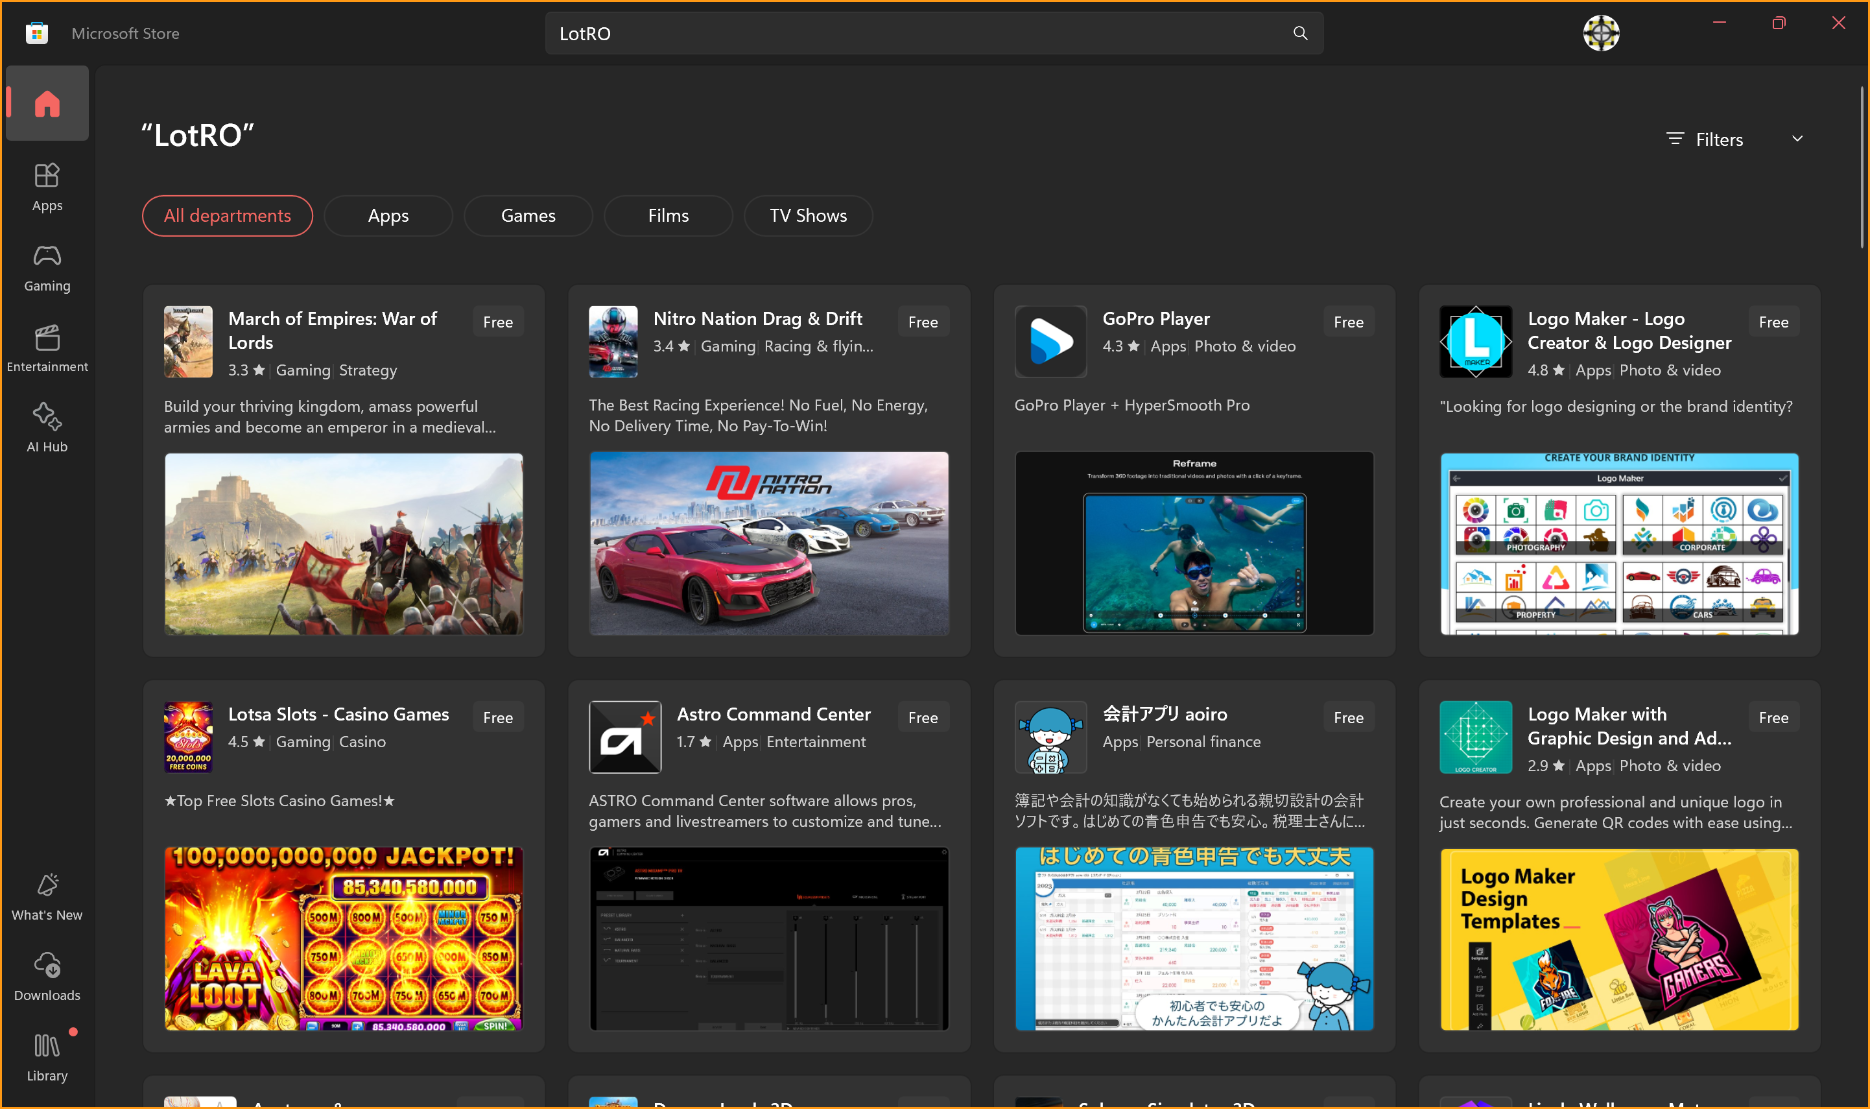Open Lotsa Slots app icon
This screenshot has height=1109, width=1870.
click(188, 737)
